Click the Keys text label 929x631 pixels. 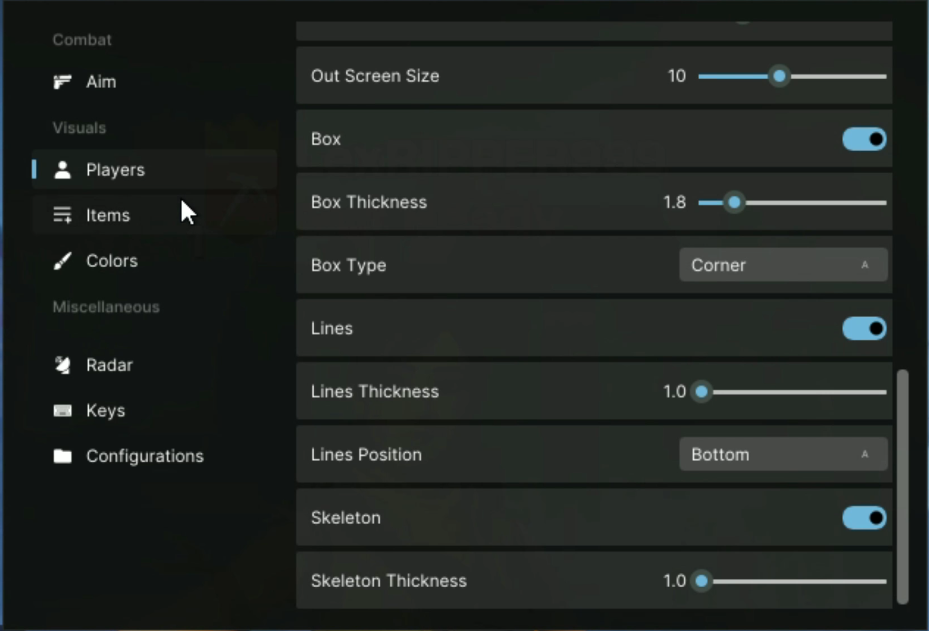coord(106,411)
